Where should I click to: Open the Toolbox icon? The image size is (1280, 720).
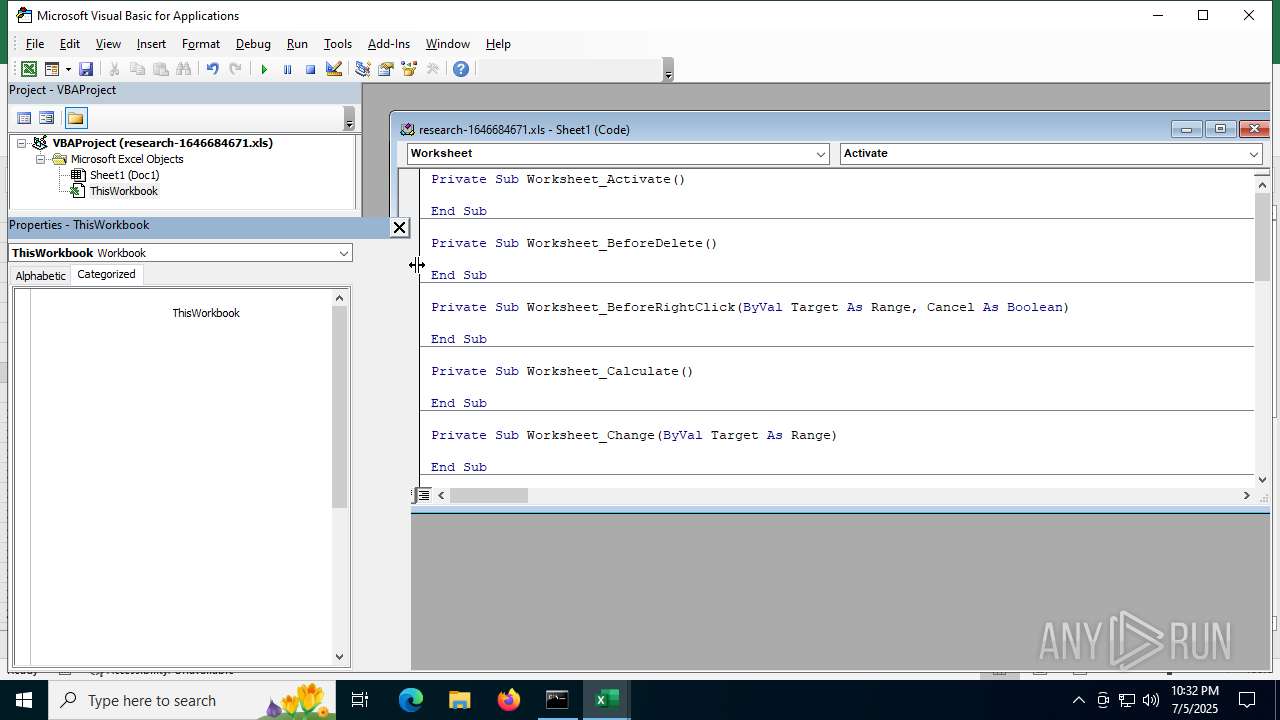(432, 69)
